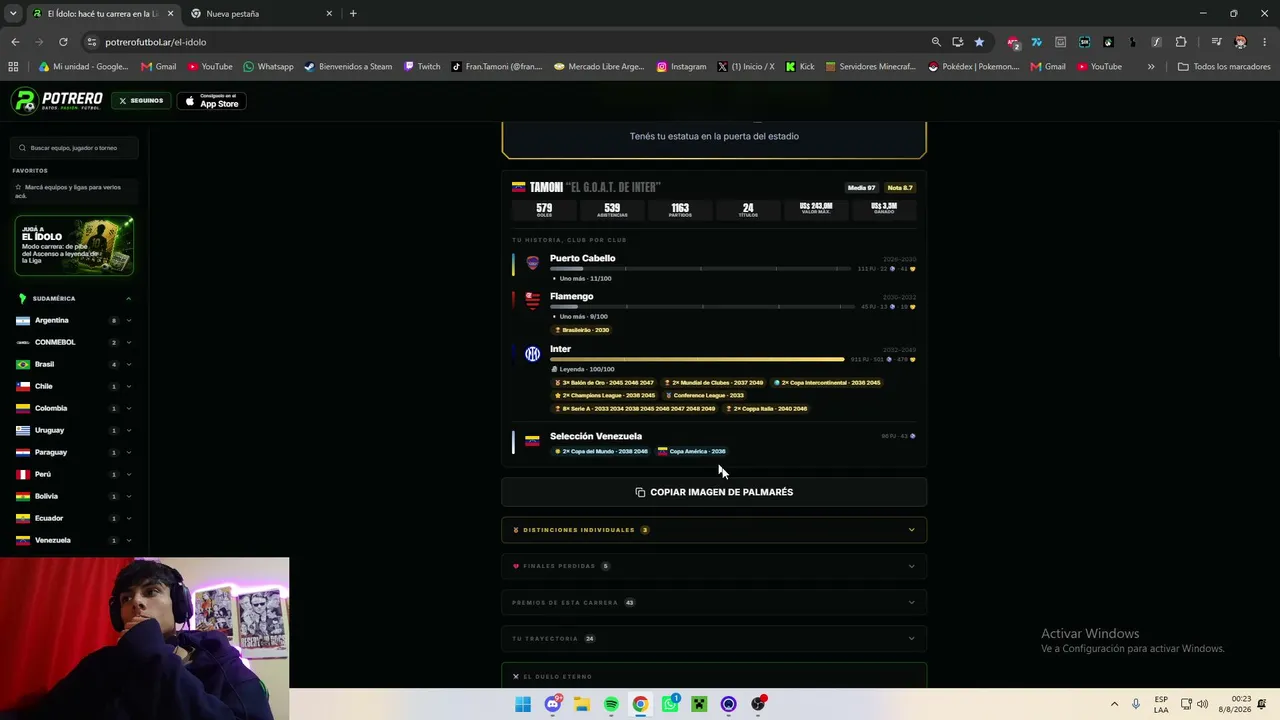1280x720 pixels.
Task: Click the Paraguay flag icon
Action: [23, 452]
